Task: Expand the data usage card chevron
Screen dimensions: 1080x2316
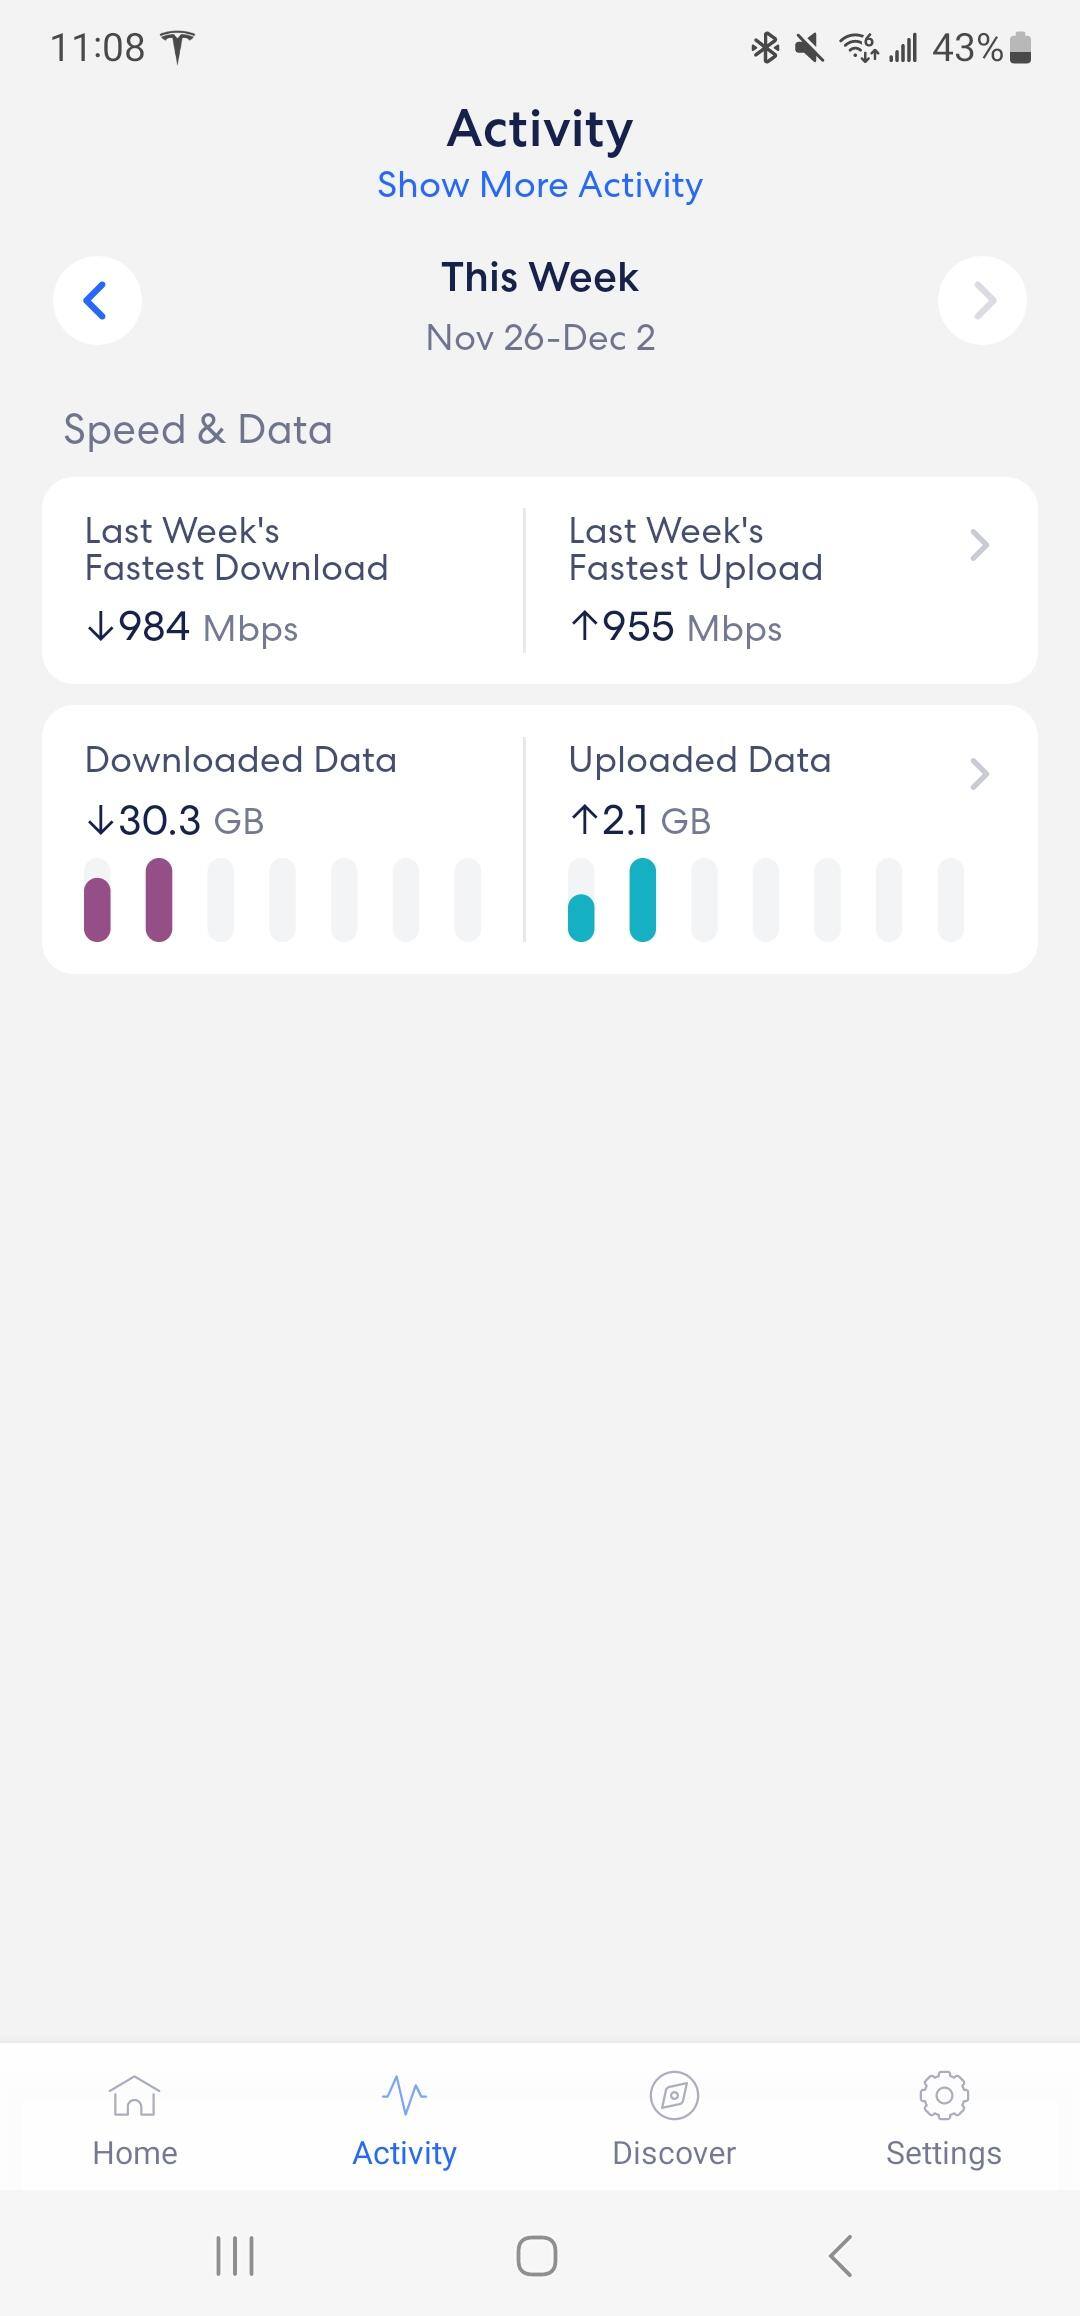Action: pyautogui.click(x=979, y=774)
